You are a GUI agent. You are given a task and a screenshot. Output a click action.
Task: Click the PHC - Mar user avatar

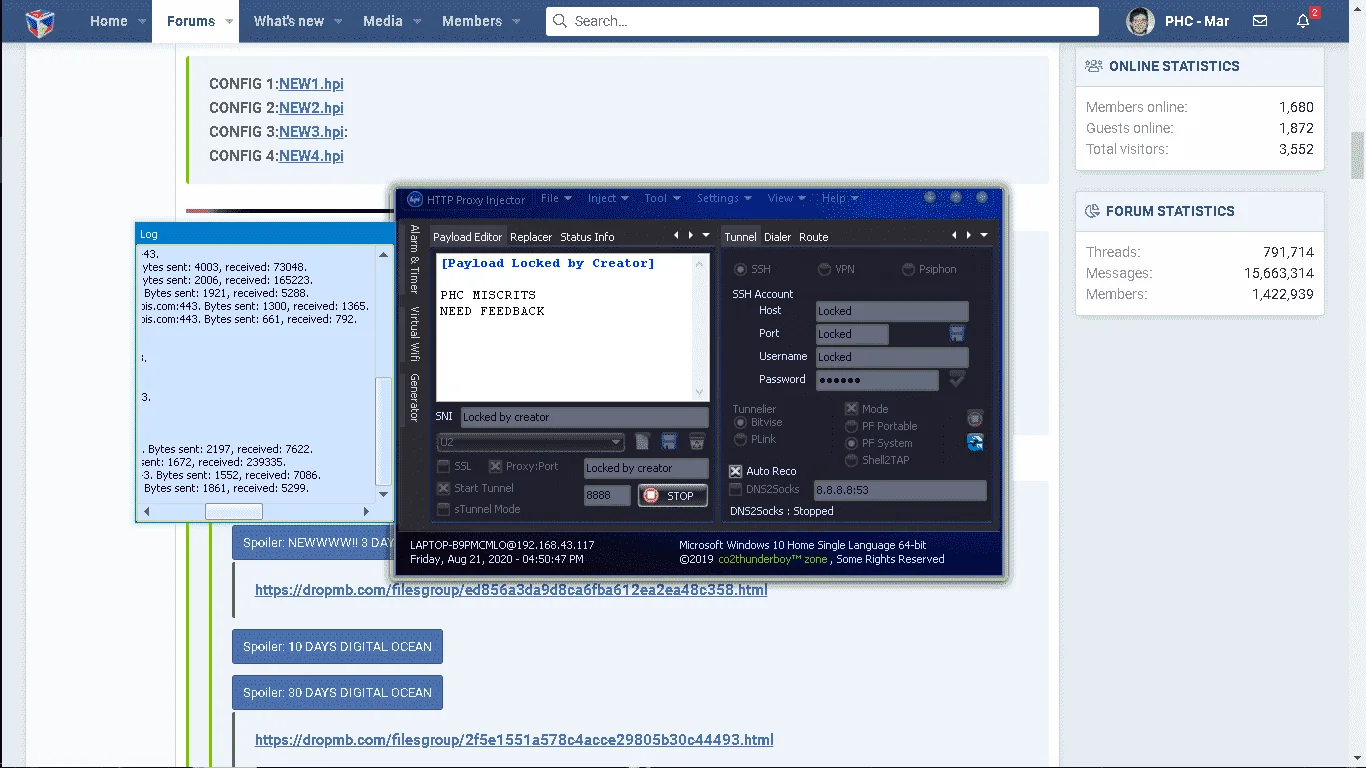click(1140, 21)
